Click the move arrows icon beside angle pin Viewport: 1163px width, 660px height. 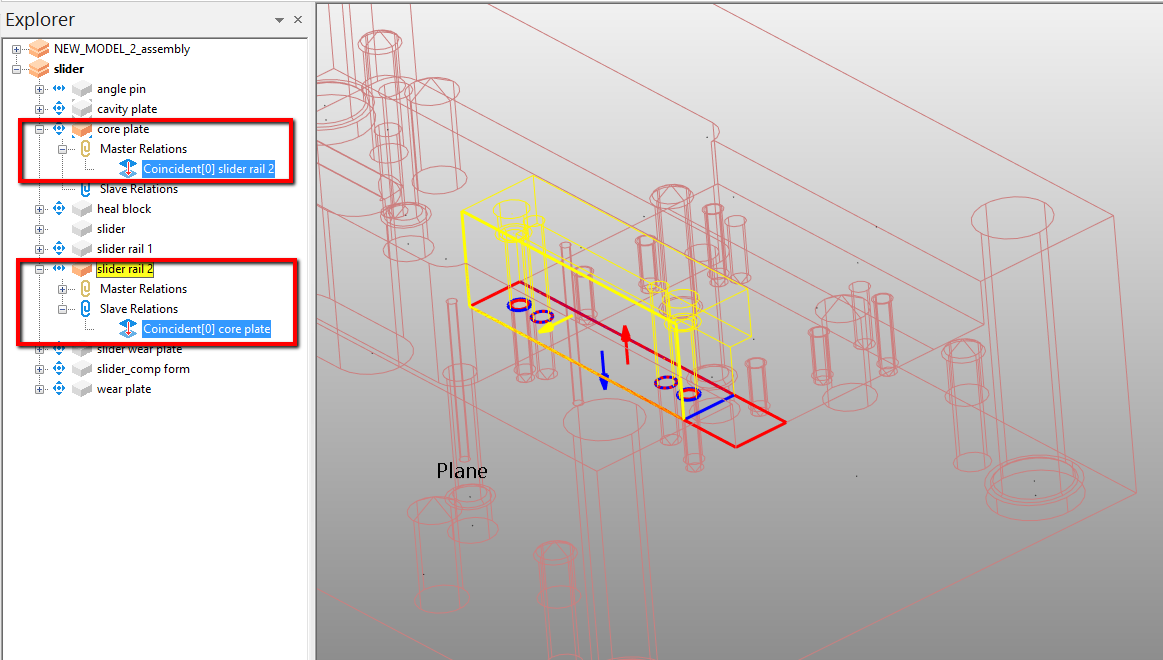[58, 88]
